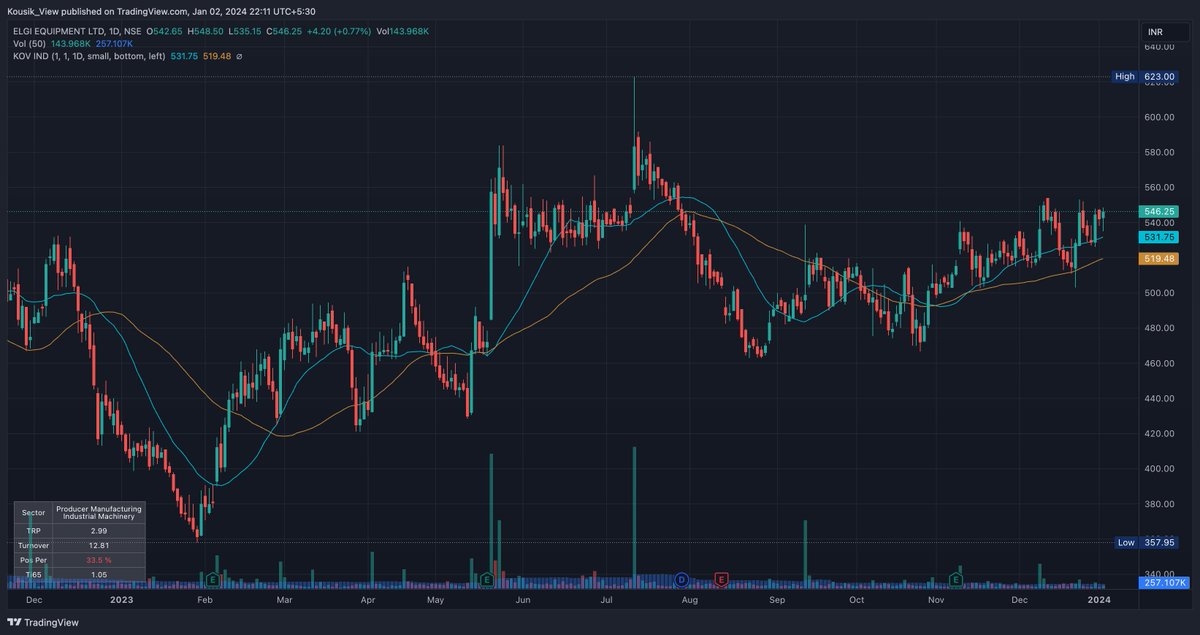This screenshot has height=635, width=1200.
Task: Click the current price label 546.25 on axis
Action: (1161, 212)
